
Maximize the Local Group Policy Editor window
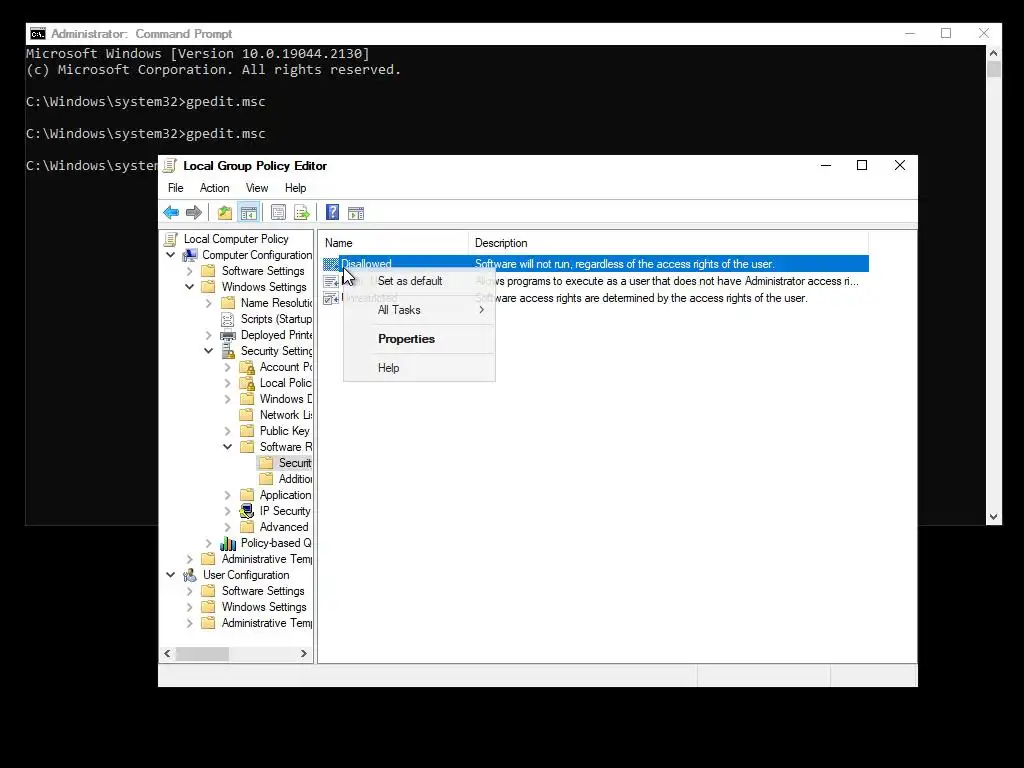(x=862, y=165)
